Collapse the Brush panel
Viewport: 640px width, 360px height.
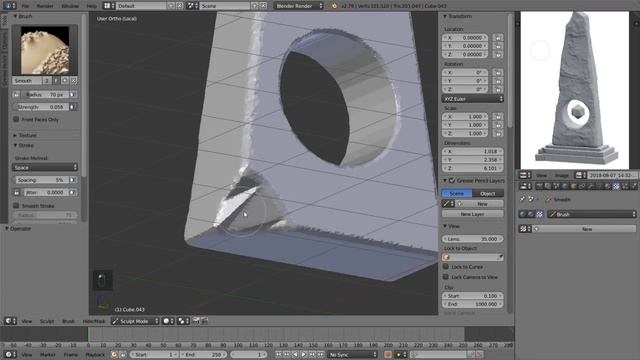tap(16, 16)
